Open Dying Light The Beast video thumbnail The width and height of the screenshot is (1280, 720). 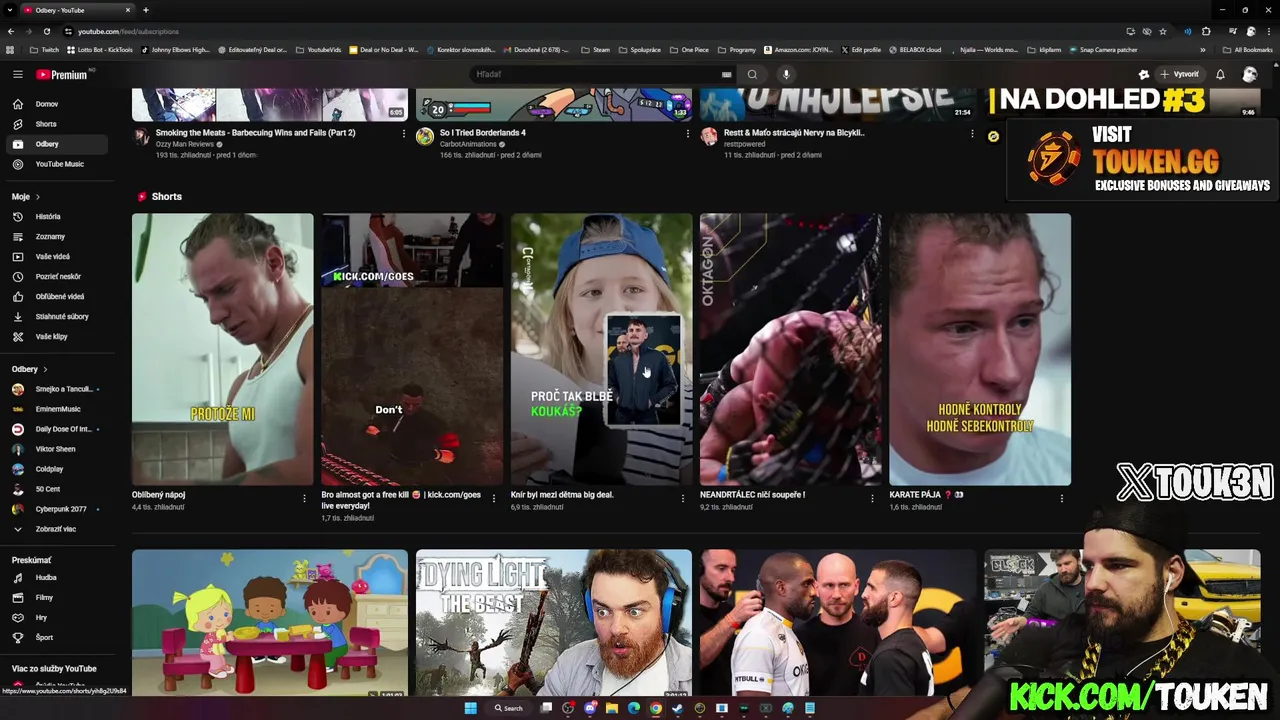click(554, 622)
